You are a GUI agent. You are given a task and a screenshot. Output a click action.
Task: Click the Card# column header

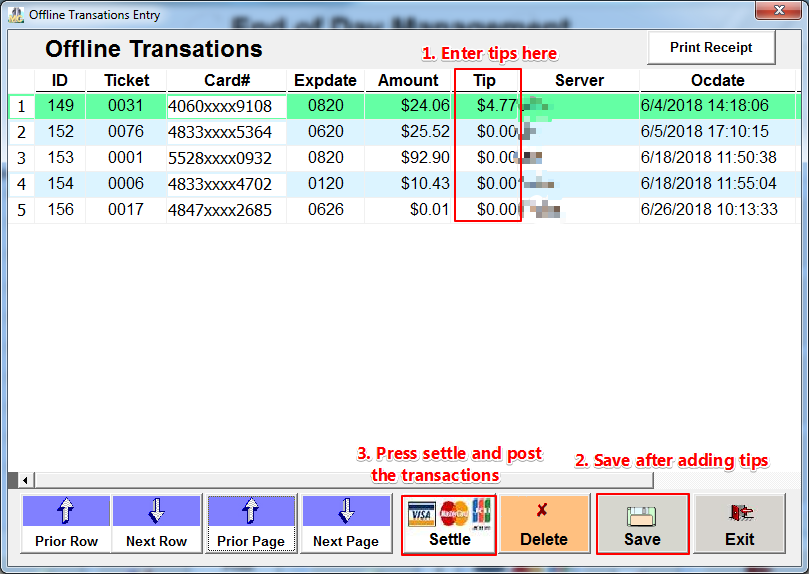click(227, 80)
